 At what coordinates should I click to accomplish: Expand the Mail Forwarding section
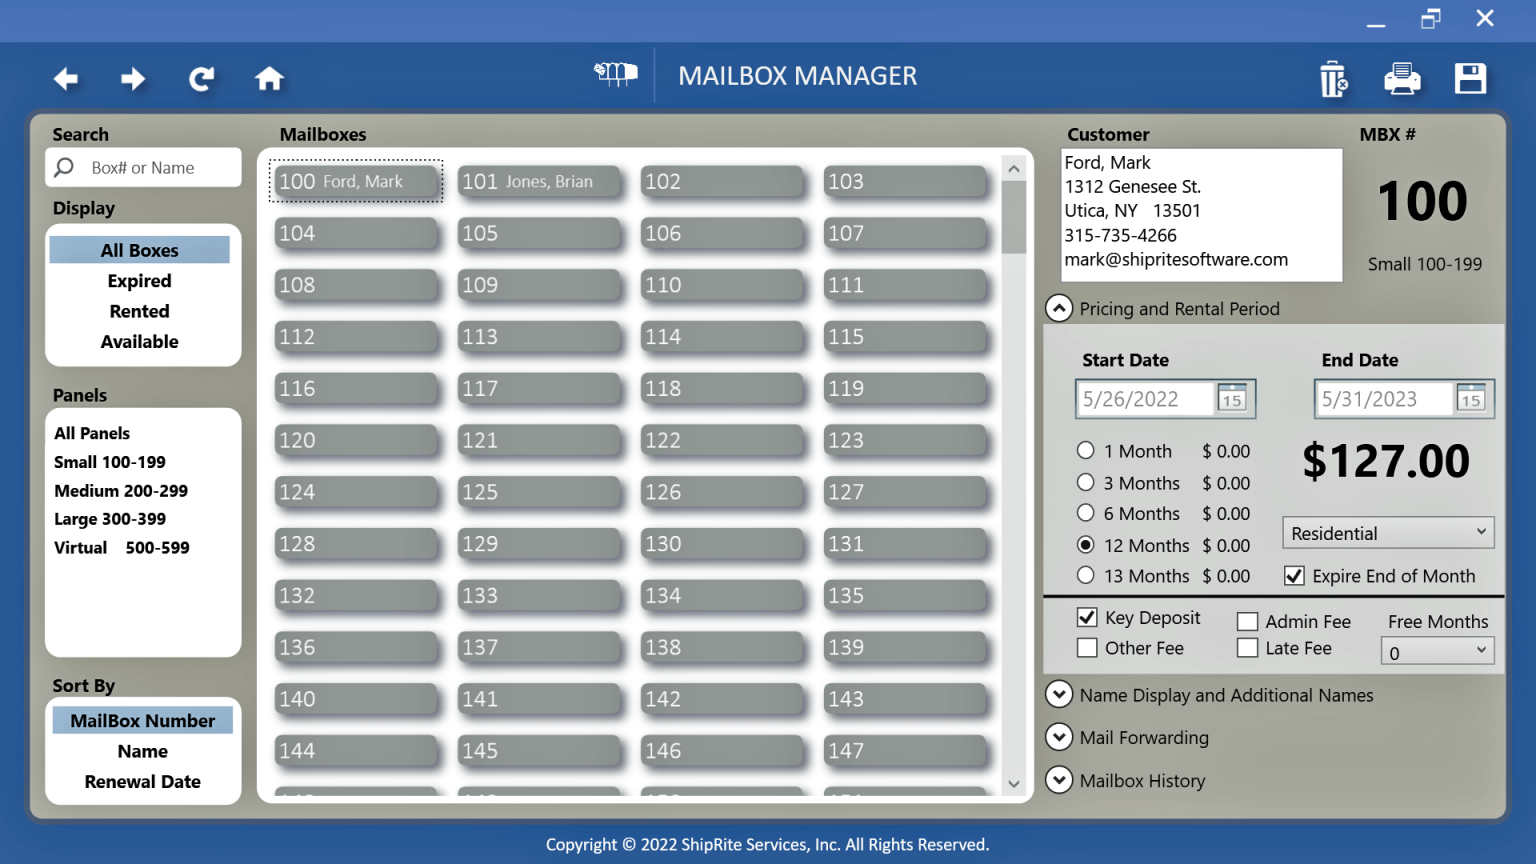tap(1059, 737)
